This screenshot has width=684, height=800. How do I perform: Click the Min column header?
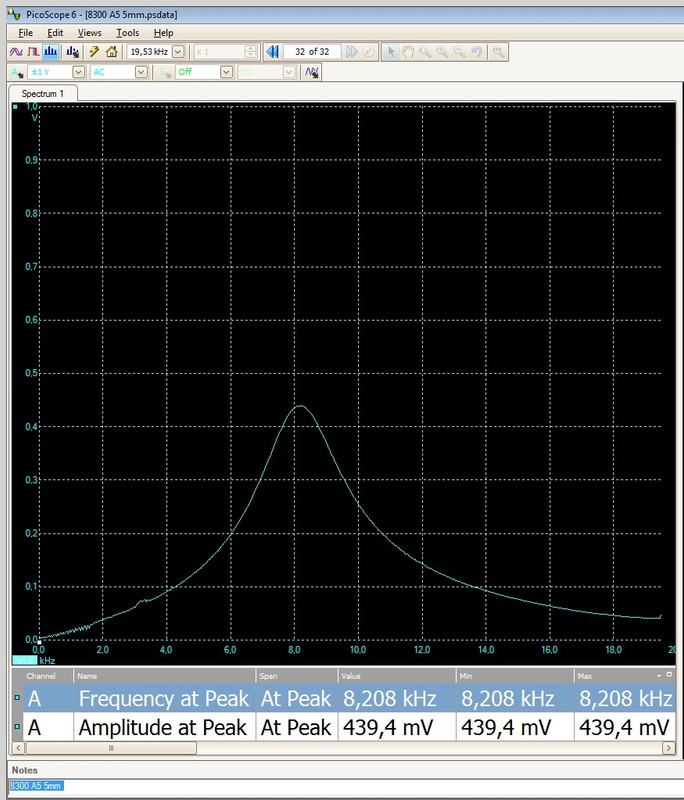(x=515, y=676)
